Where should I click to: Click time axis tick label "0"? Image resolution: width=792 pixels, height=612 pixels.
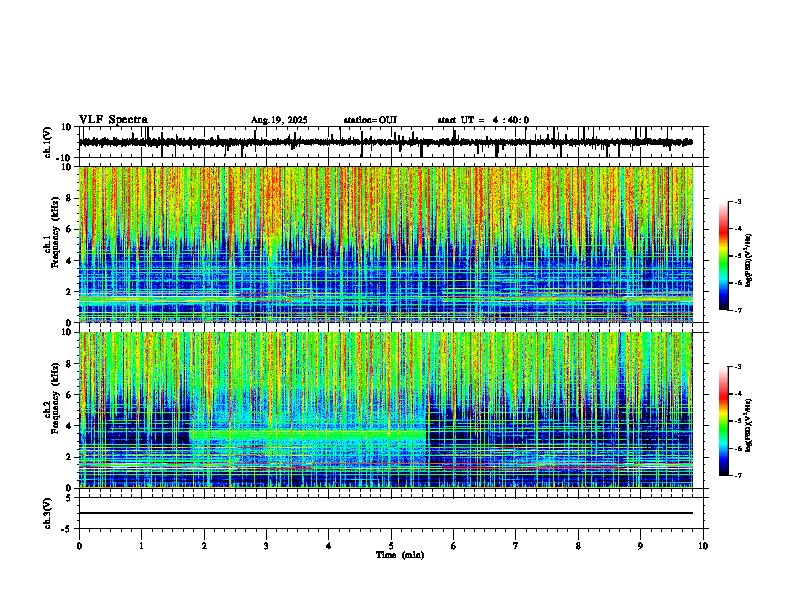click(79, 546)
